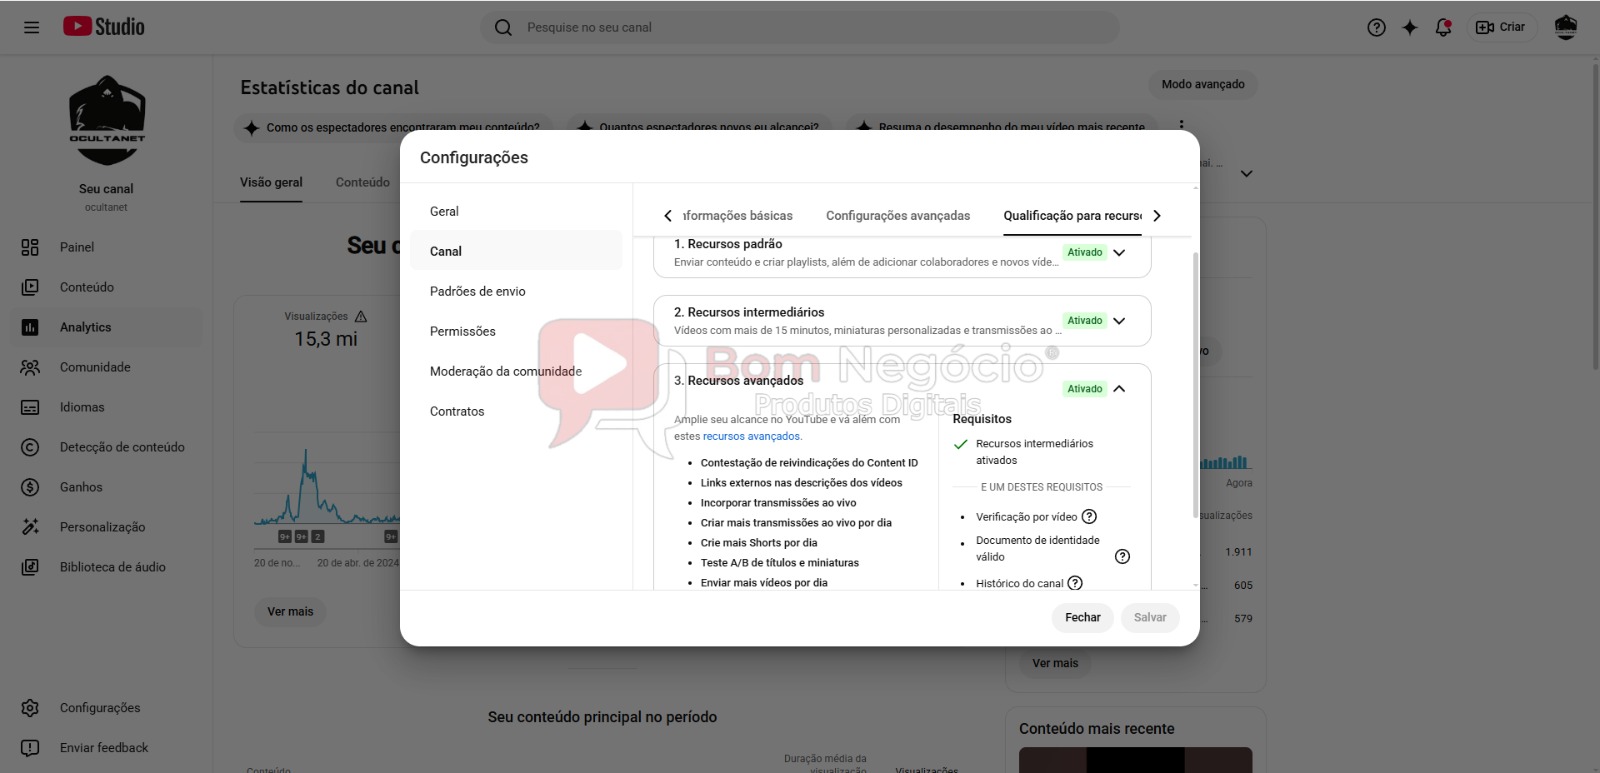
Task: Select Contratos settings section
Action: (x=516, y=411)
